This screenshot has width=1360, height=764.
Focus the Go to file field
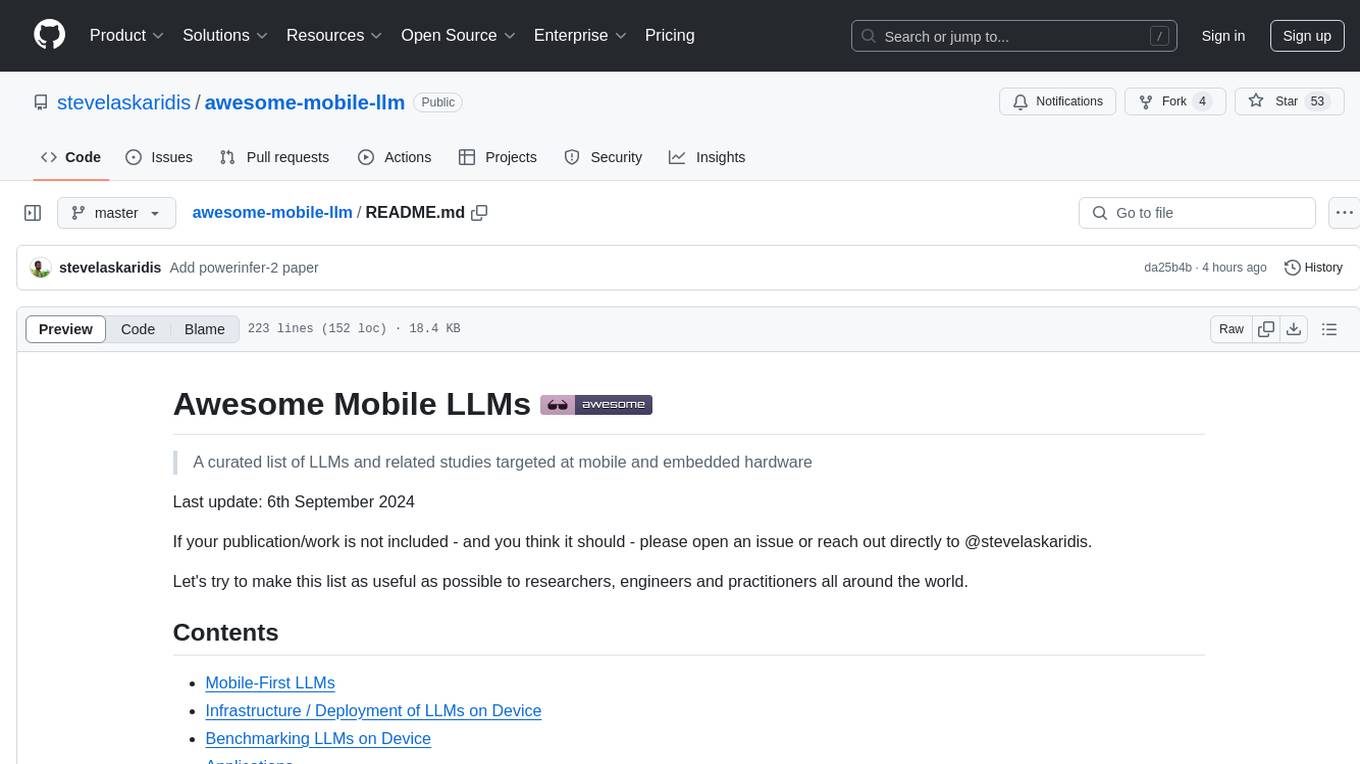click(1197, 213)
